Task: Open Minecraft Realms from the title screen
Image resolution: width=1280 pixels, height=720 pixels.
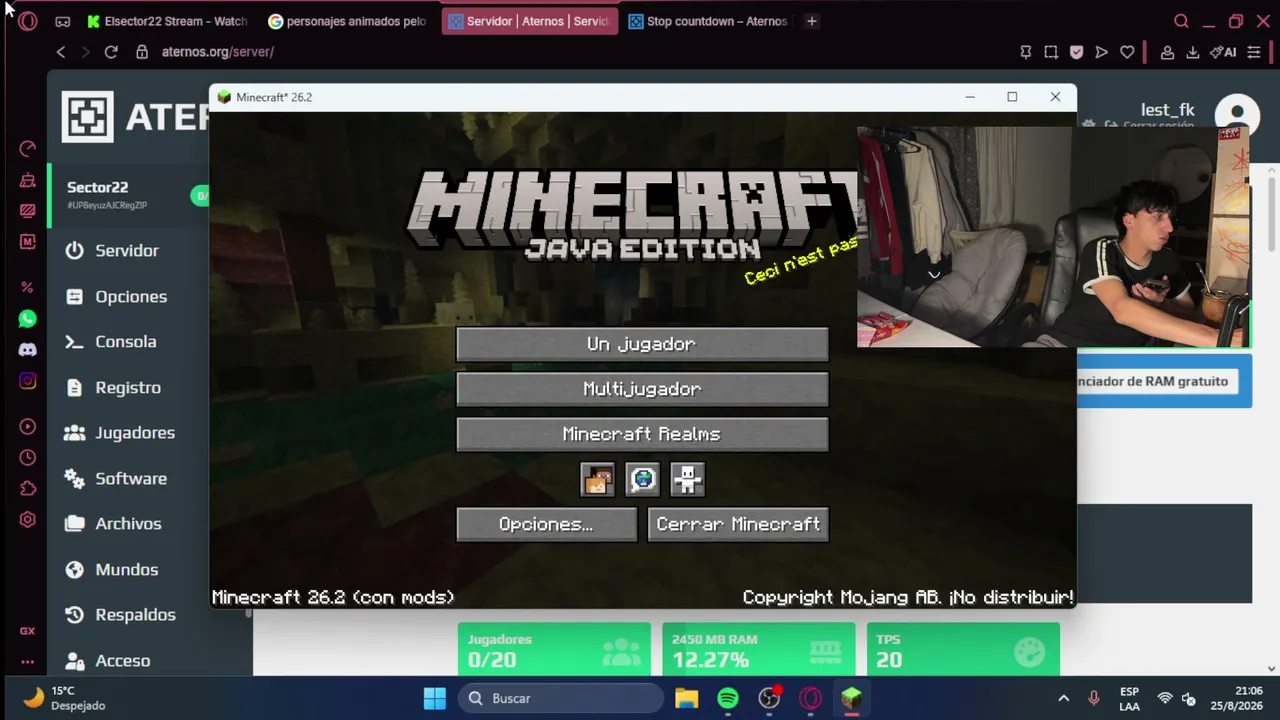Action: (642, 434)
